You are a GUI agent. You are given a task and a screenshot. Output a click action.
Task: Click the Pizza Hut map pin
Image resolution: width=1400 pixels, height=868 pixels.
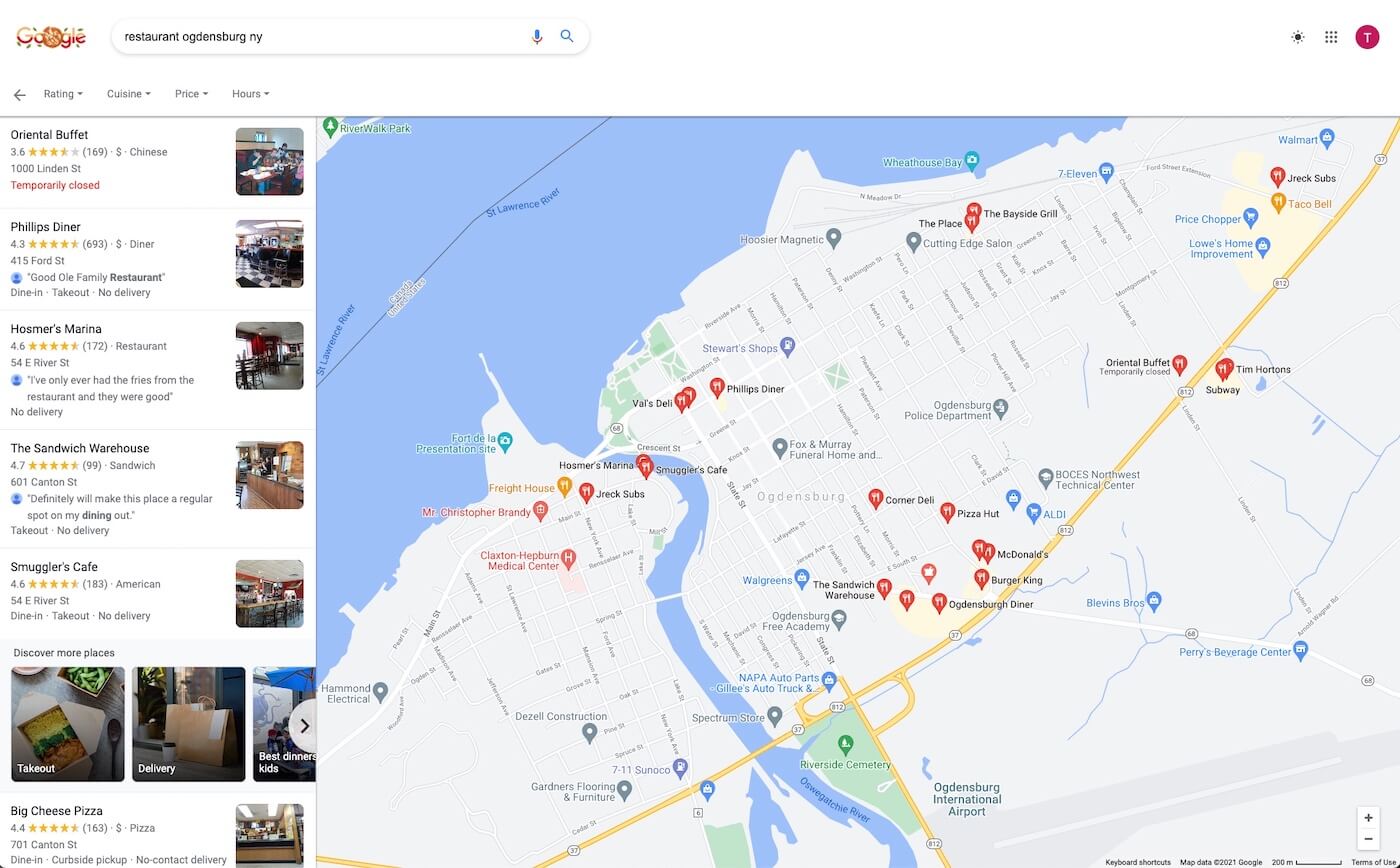[947, 512]
